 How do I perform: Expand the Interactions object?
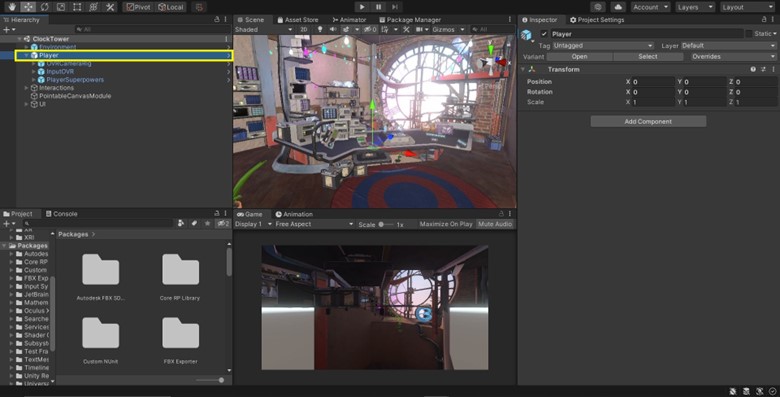click(x=26, y=88)
